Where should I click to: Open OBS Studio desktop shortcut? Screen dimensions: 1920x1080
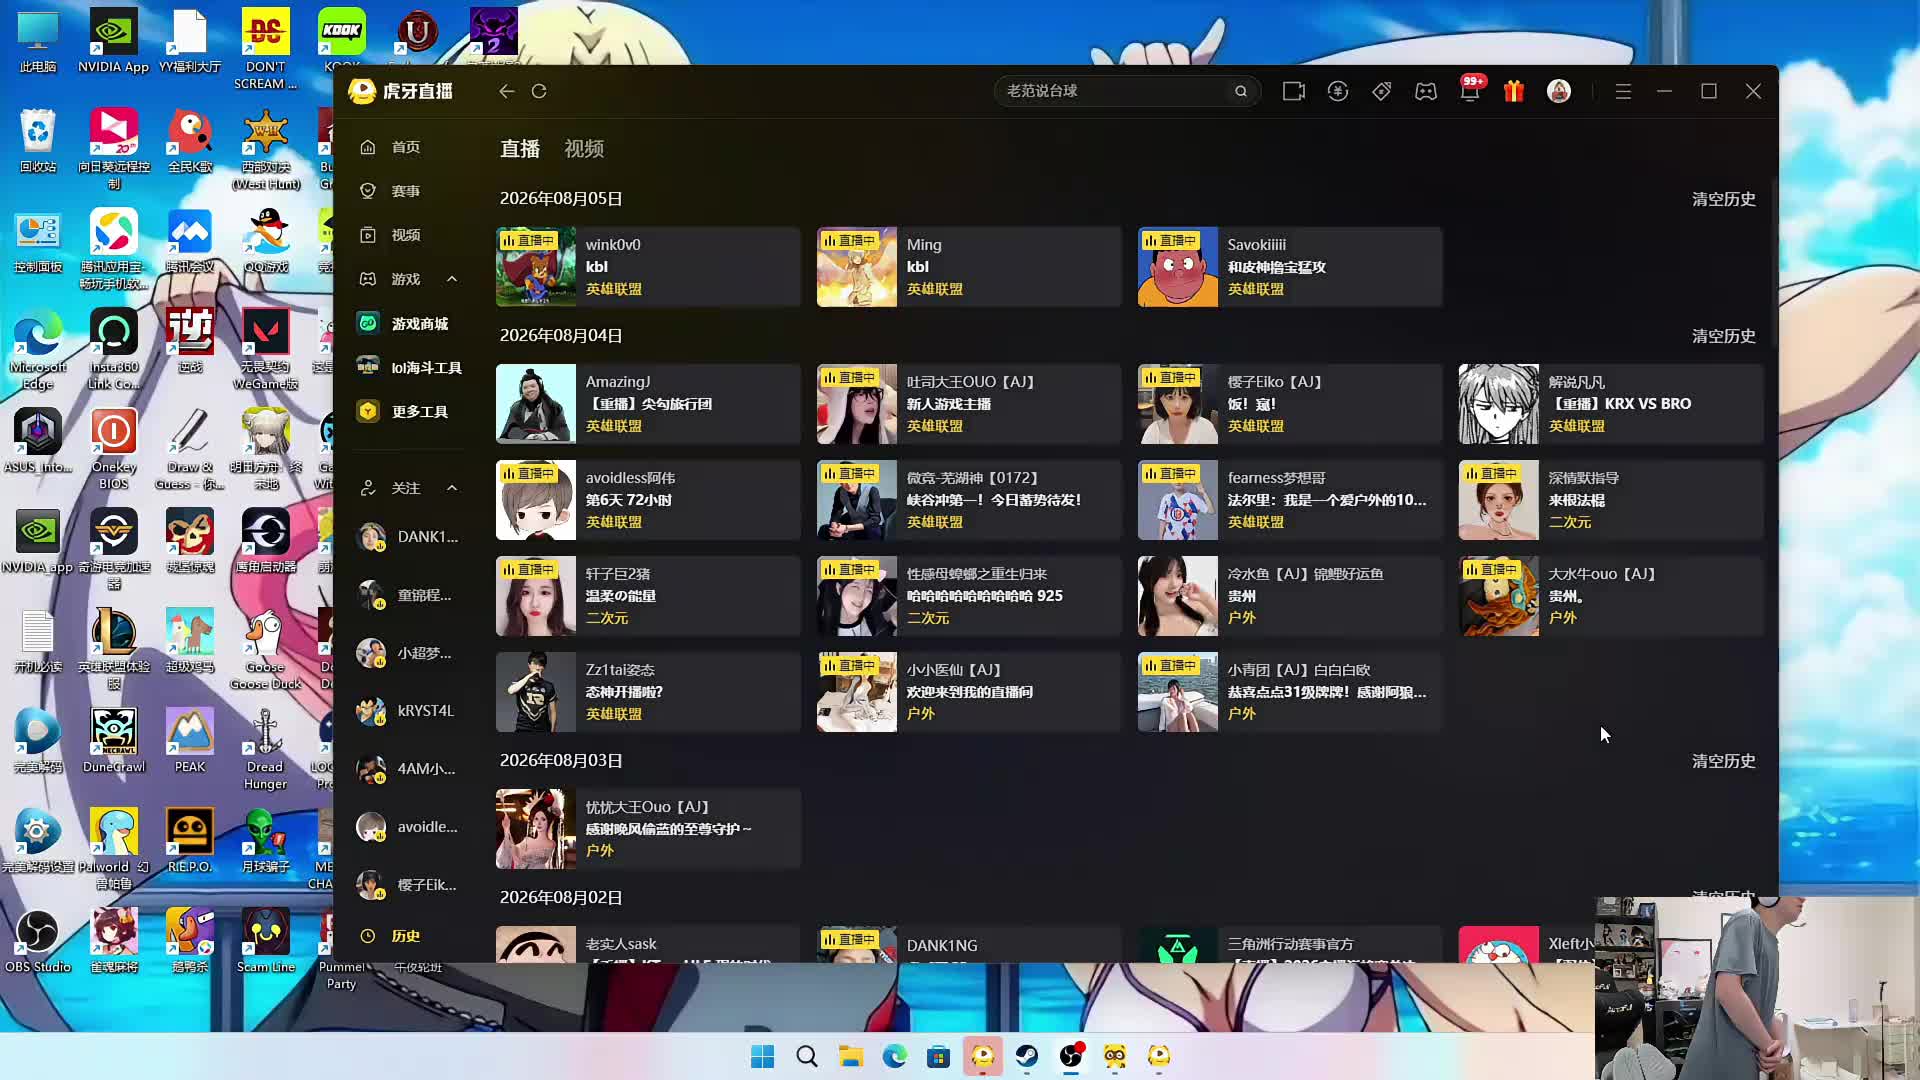38,941
